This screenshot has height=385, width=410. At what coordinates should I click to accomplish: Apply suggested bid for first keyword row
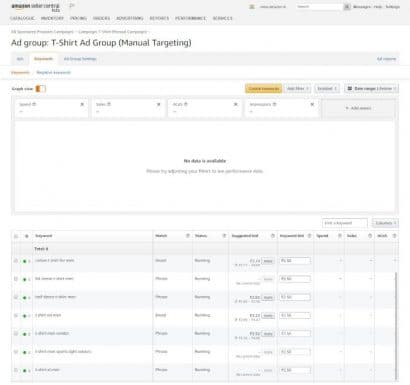coord(268,261)
